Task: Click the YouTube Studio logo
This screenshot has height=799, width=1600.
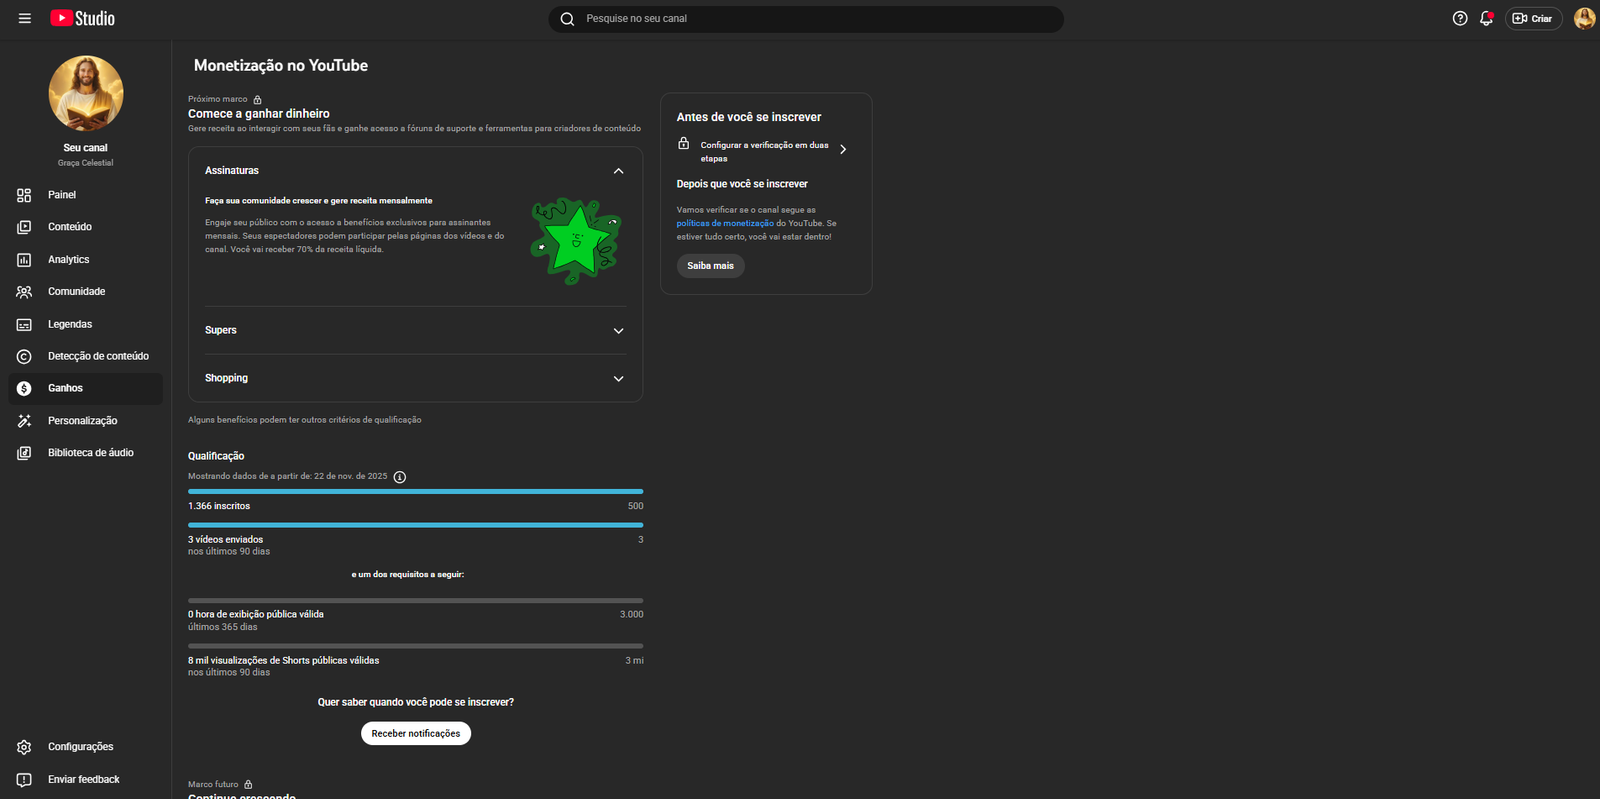Action: coord(83,19)
